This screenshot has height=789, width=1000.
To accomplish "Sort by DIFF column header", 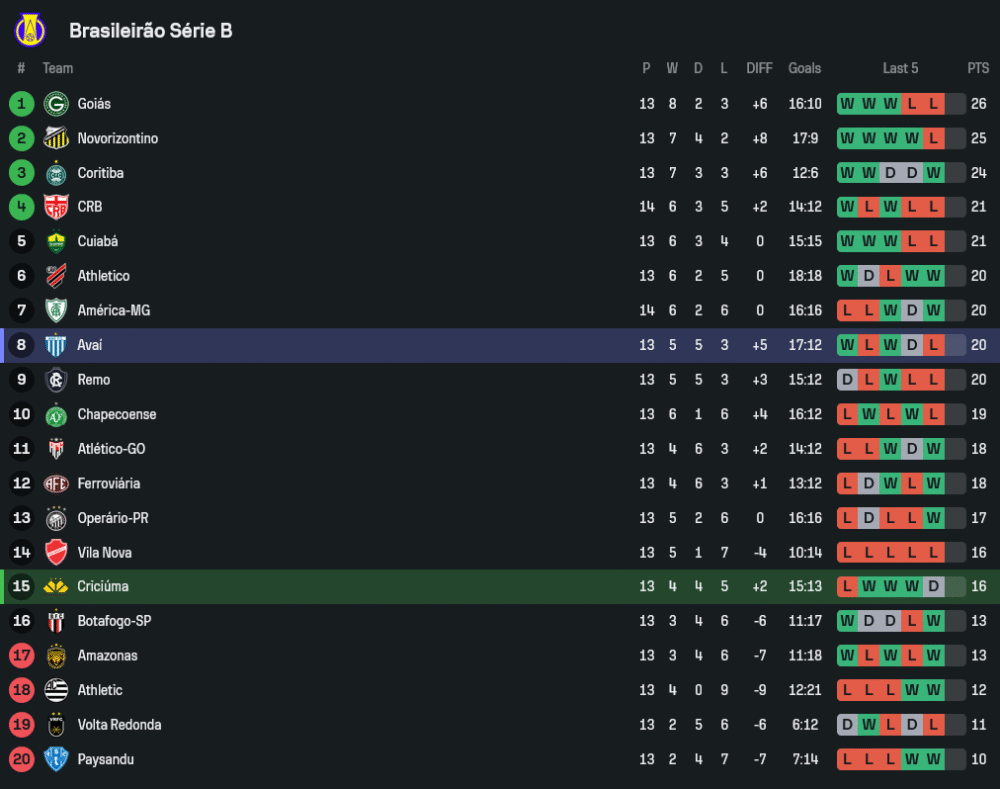I will (759, 68).
